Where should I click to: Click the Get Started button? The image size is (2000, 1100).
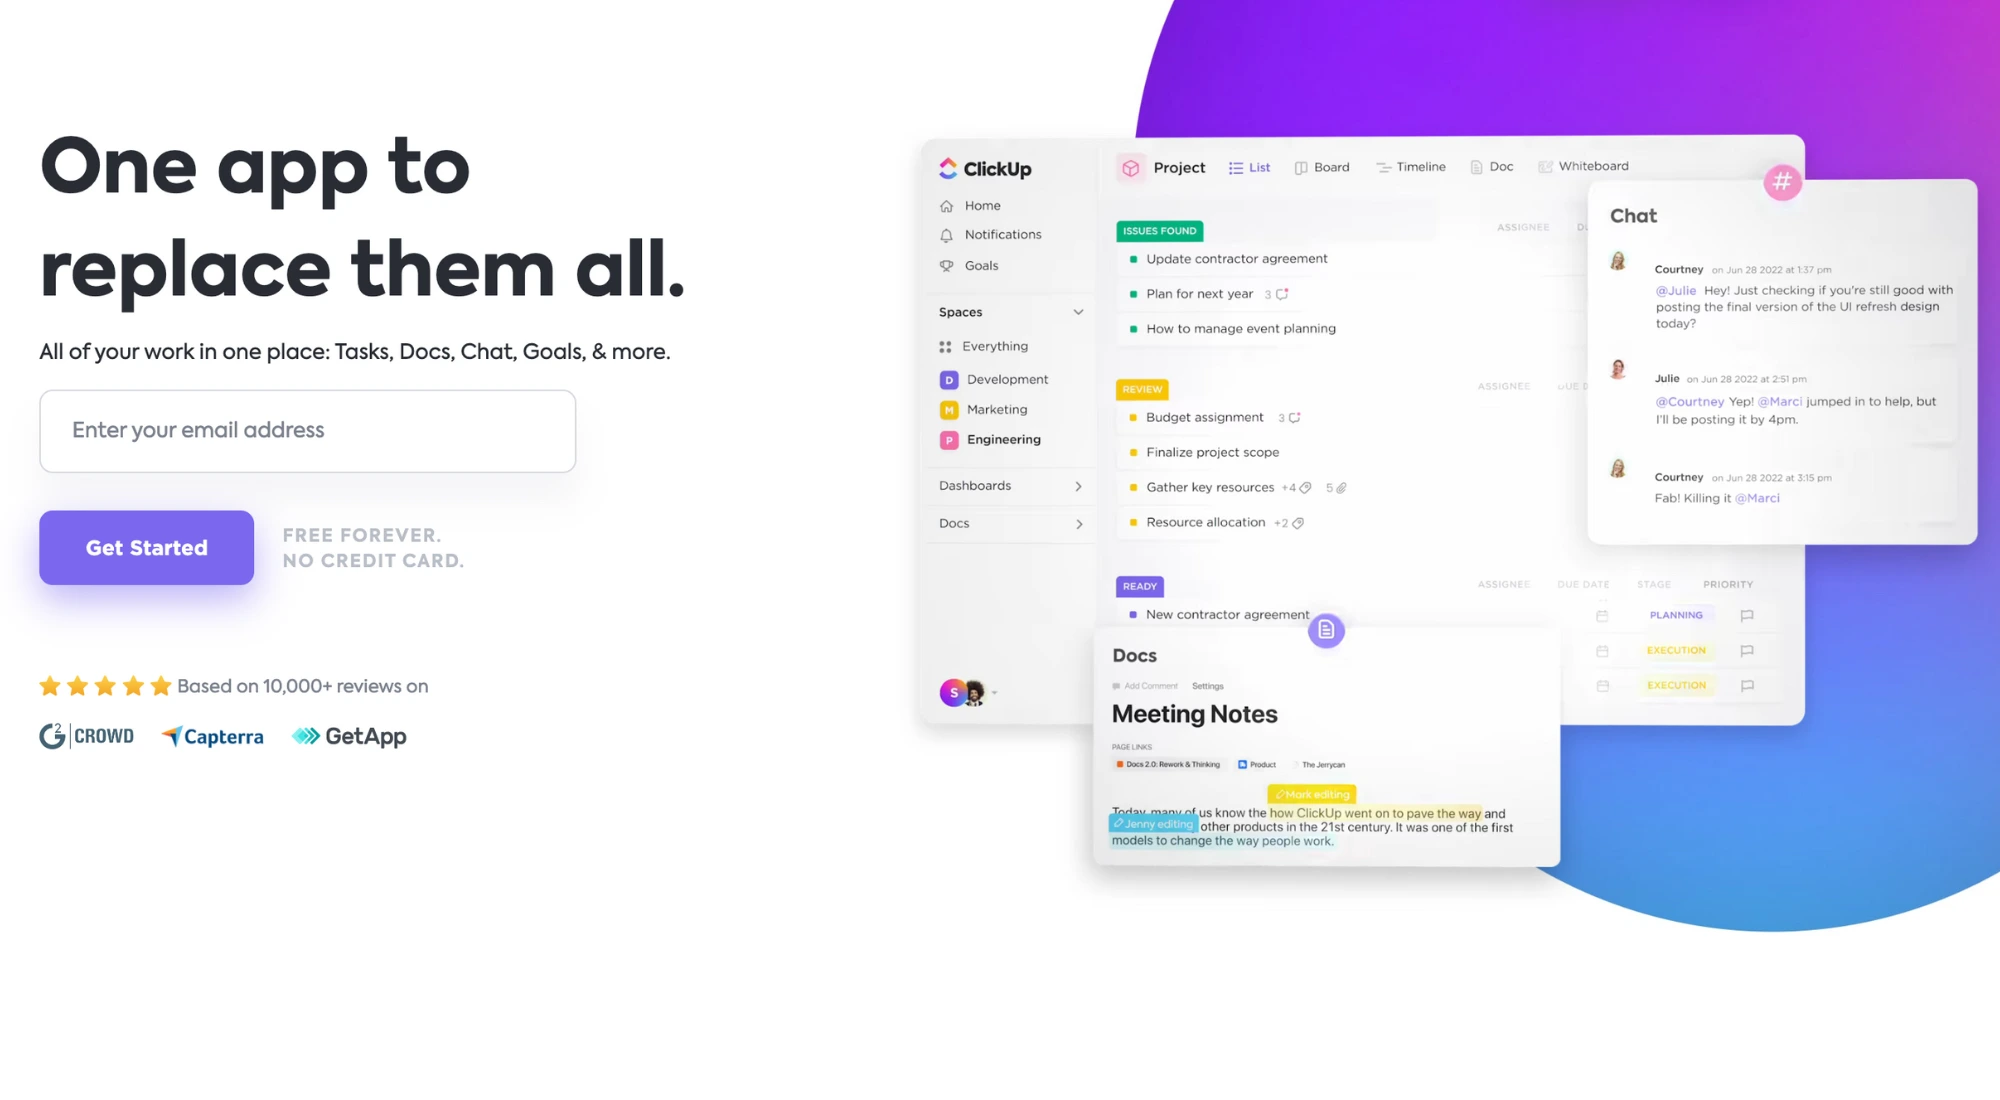point(146,547)
